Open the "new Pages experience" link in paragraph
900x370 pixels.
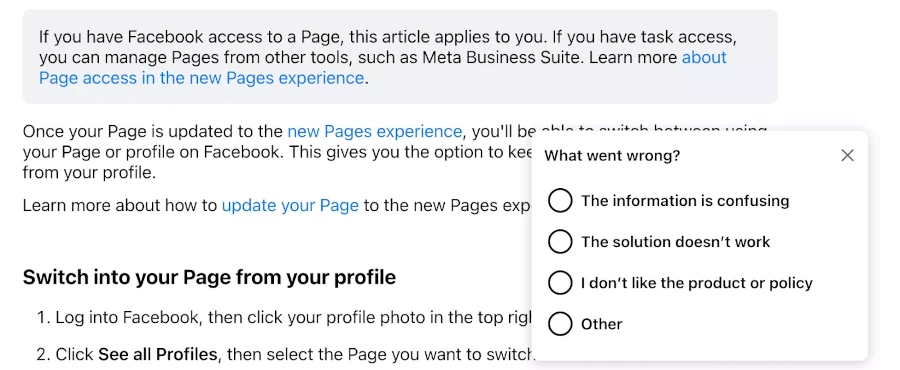(x=374, y=131)
